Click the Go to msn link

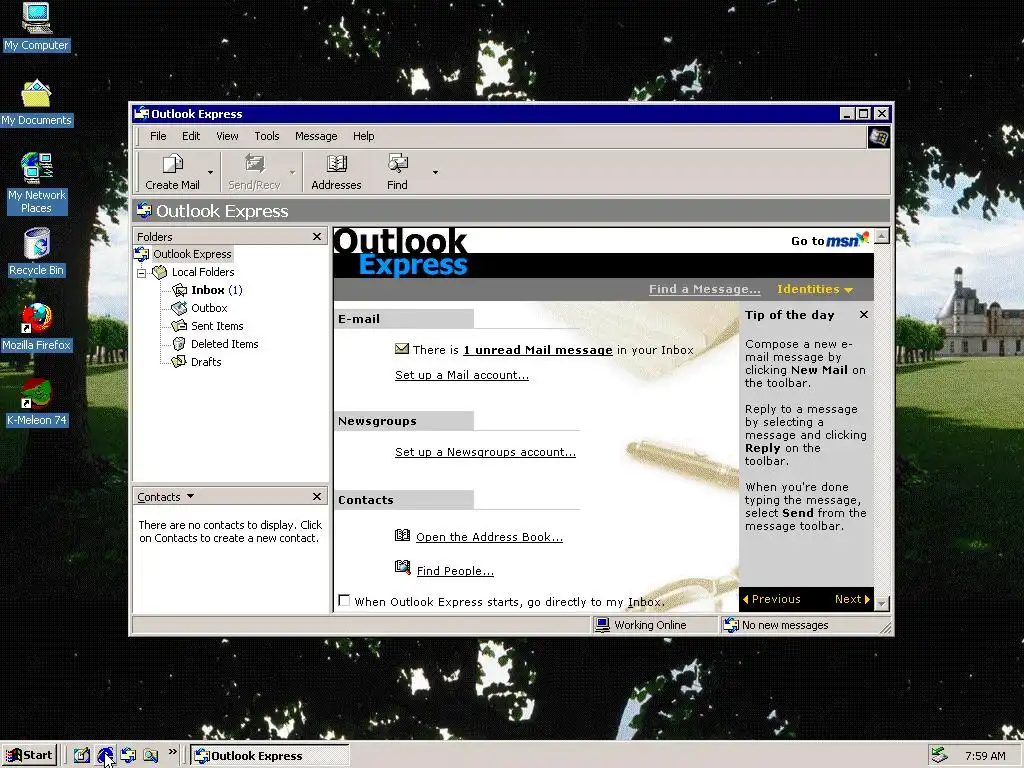[x=829, y=240]
